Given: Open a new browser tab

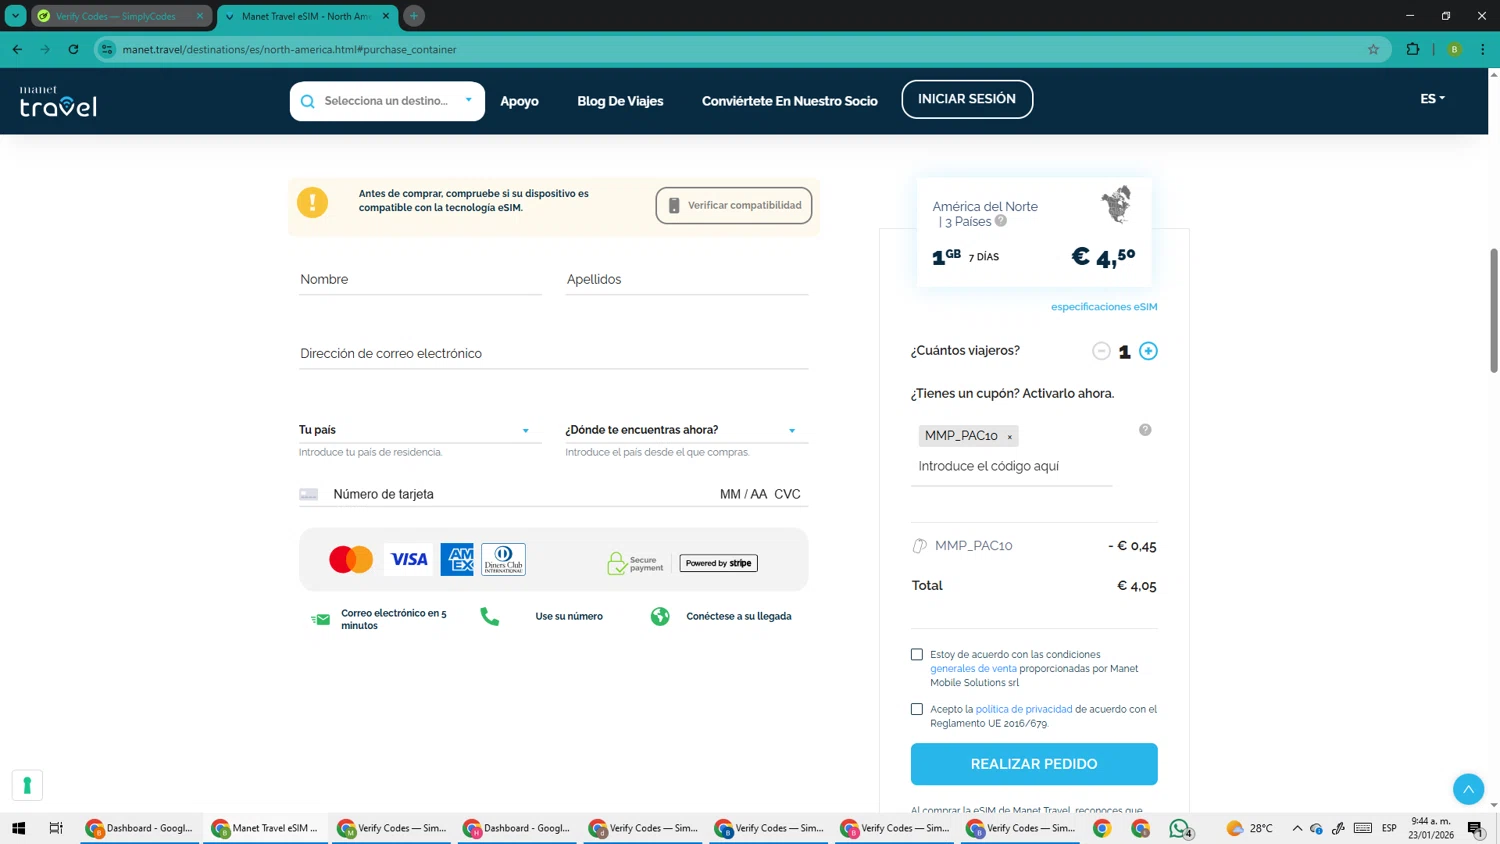Looking at the screenshot, I should [414, 16].
